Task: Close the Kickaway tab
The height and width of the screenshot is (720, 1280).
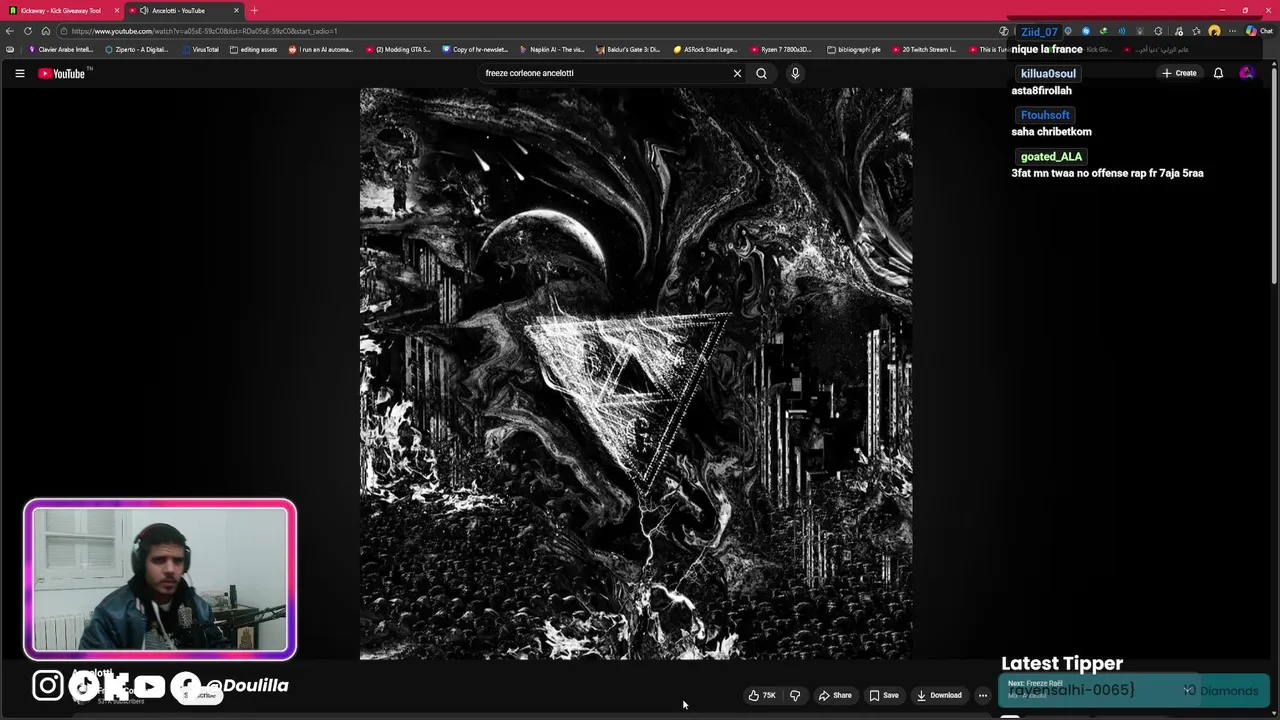Action: [x=117, y=10]
